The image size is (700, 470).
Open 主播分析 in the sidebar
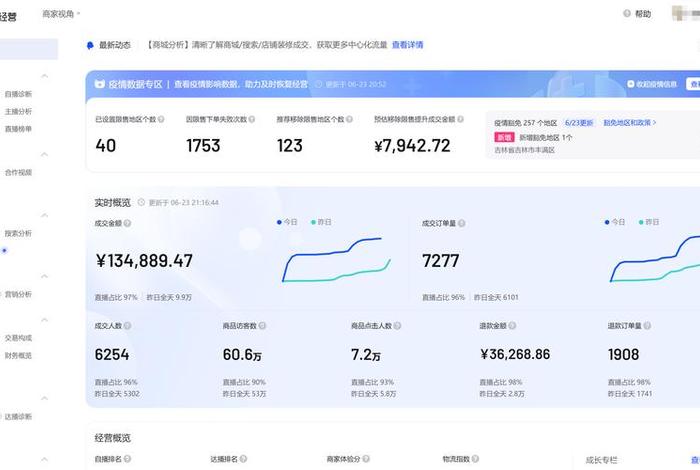18,111
